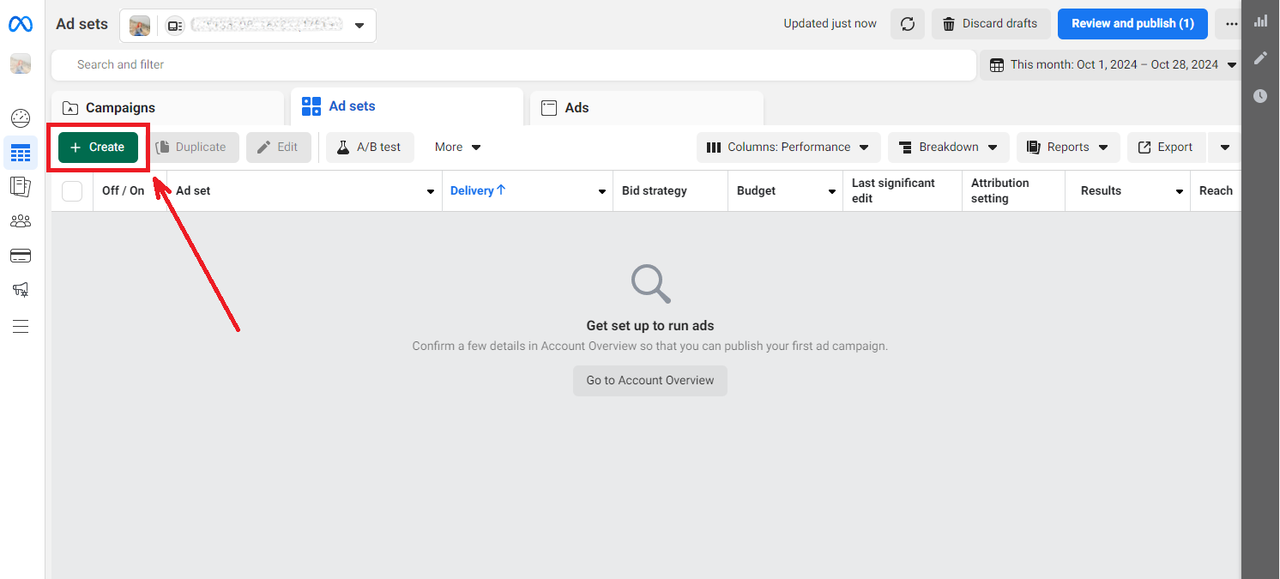Open Account Overview gauge icon in sidebar
This screenshot has height=579, width=1280.
click(20, 119)
